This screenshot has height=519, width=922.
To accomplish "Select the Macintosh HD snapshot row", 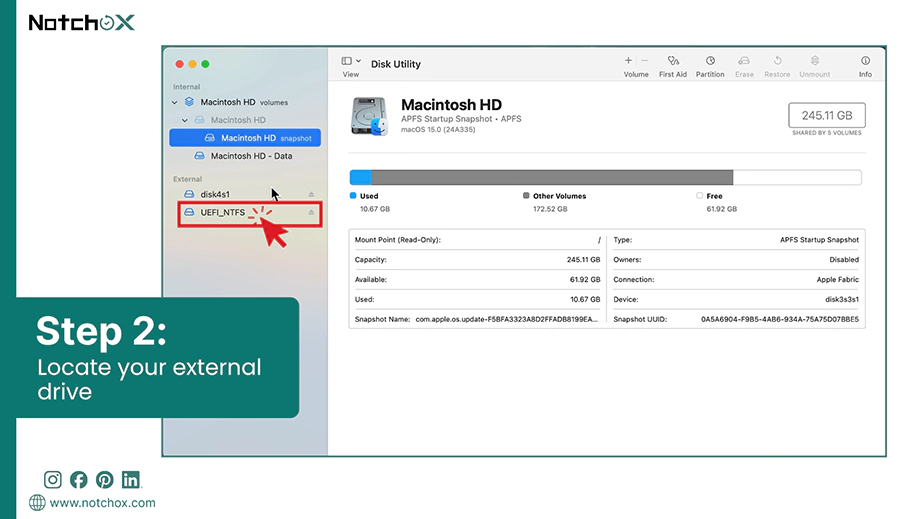I will click(245, 138).
